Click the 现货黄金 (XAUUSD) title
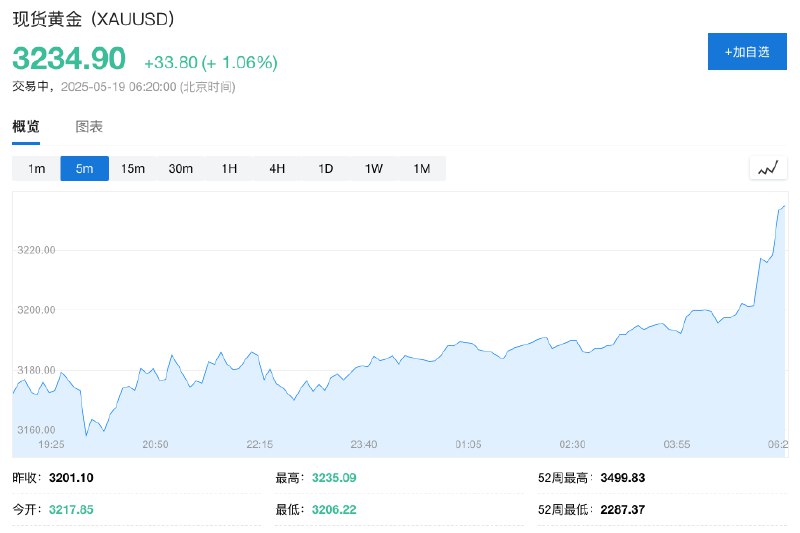 (93, 19)
